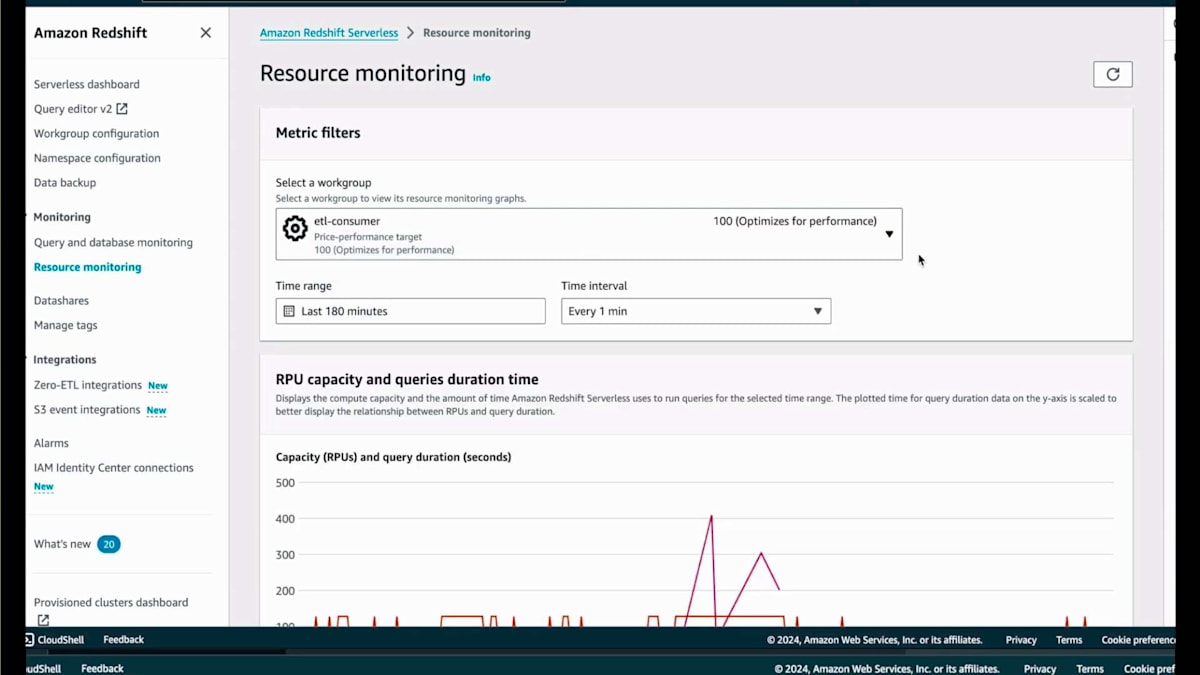Click the external link icon beside Query editor v2

pos(122,108)
